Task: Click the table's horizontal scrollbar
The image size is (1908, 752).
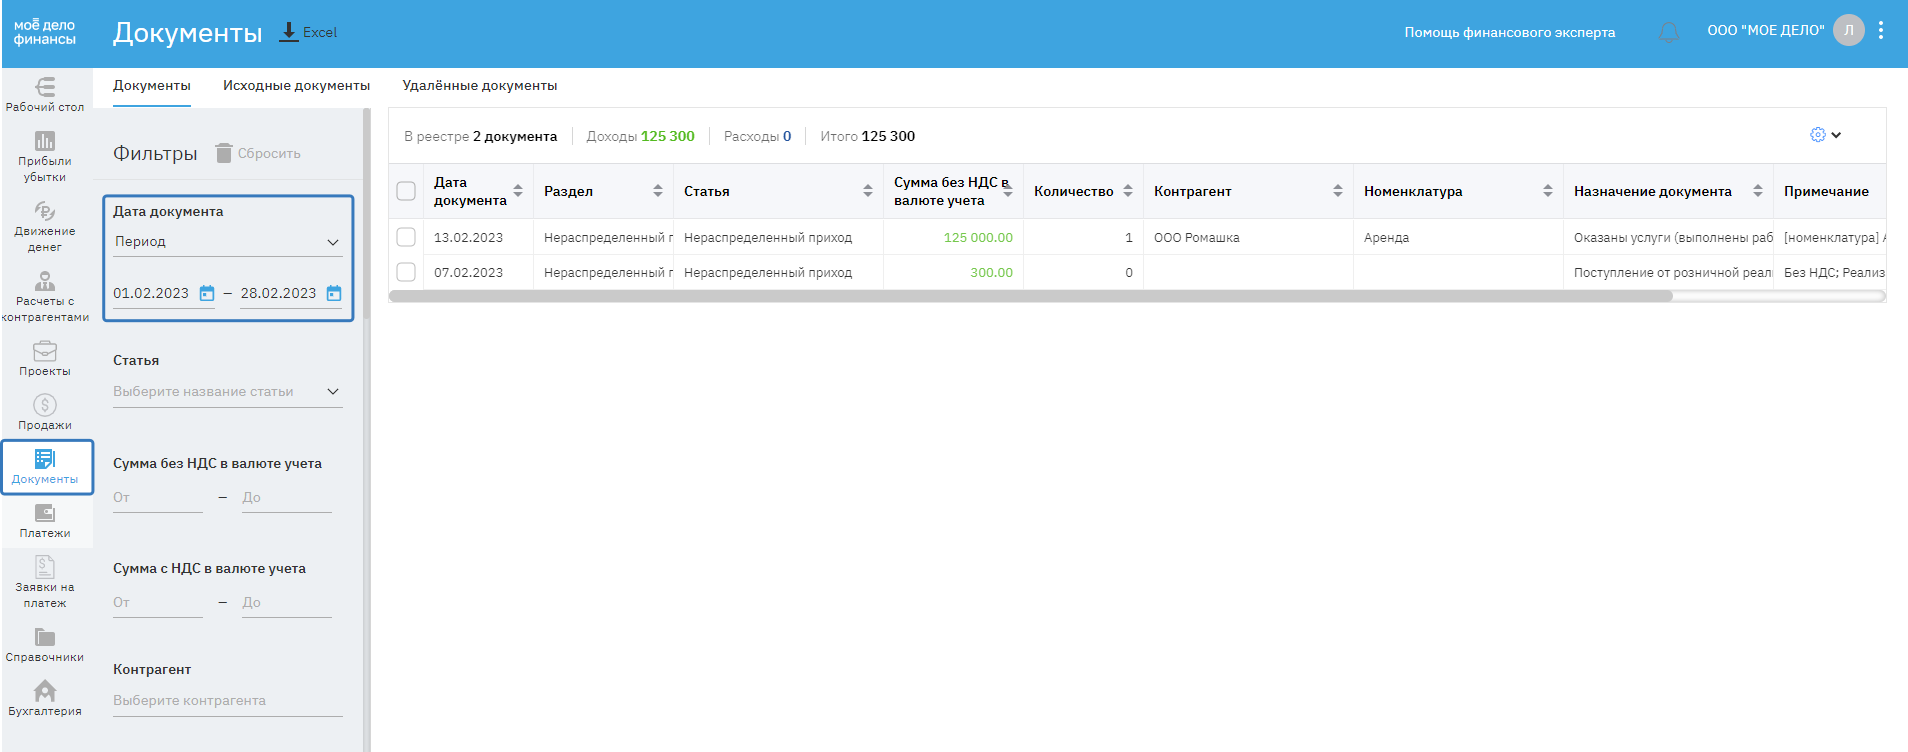Action: [1030, 296]
